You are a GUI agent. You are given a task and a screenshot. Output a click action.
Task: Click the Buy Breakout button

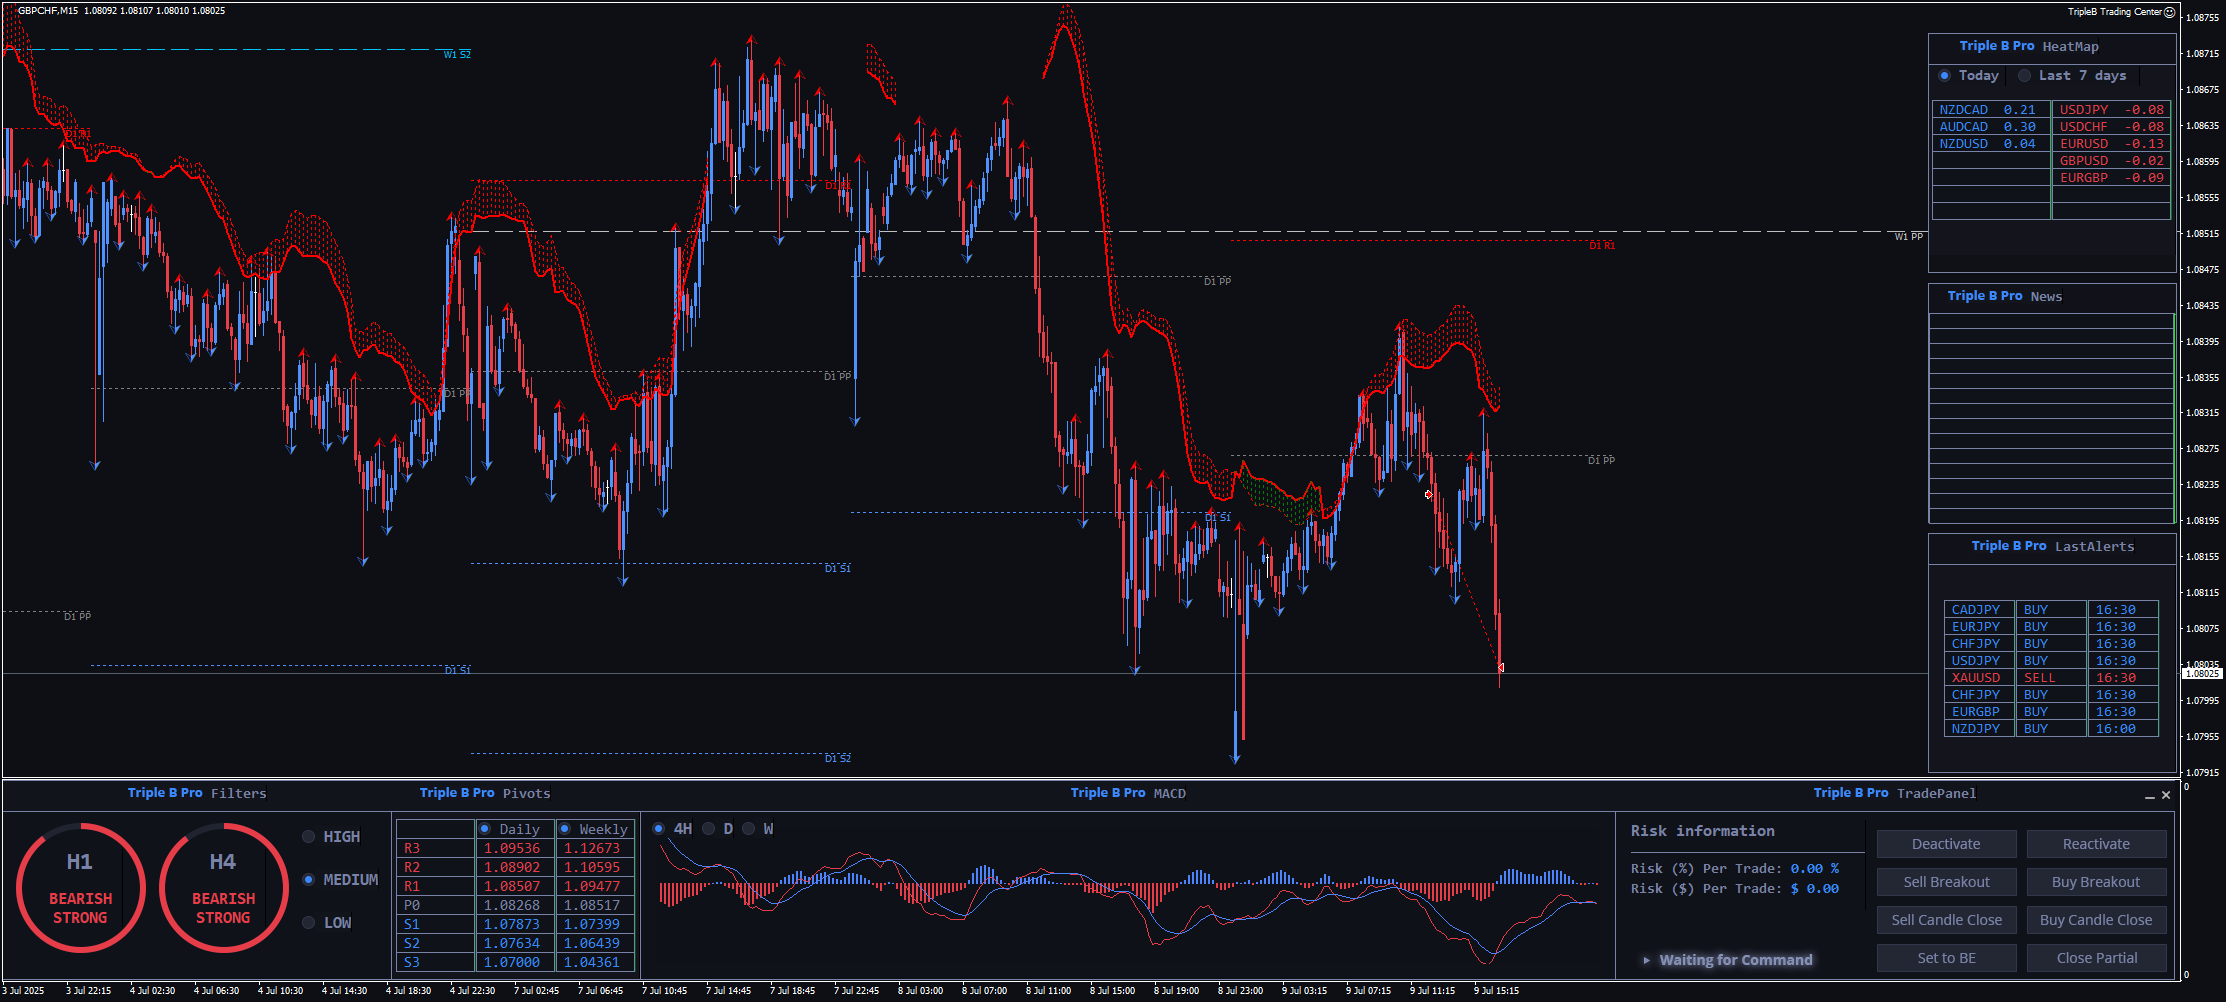coord(2096,882)
